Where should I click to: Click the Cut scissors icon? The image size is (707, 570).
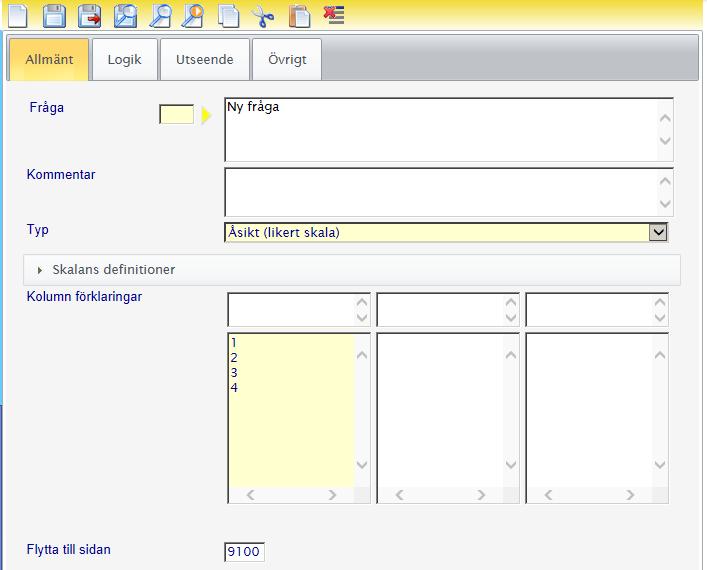[x=263, y=16]
